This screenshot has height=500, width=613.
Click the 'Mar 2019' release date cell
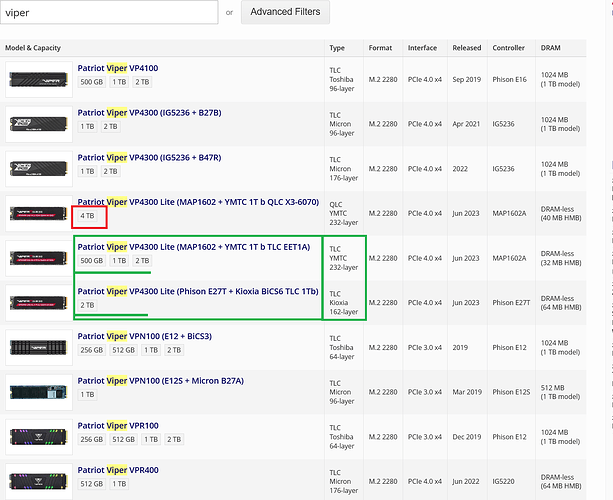click(467, 392)
